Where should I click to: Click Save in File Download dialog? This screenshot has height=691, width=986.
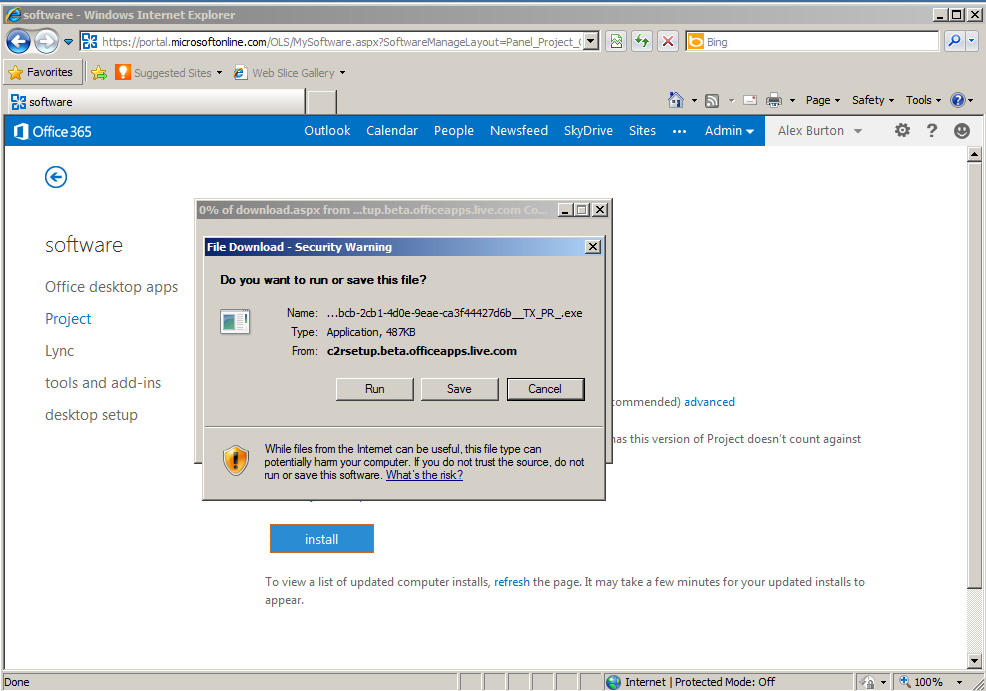point(460,389)
